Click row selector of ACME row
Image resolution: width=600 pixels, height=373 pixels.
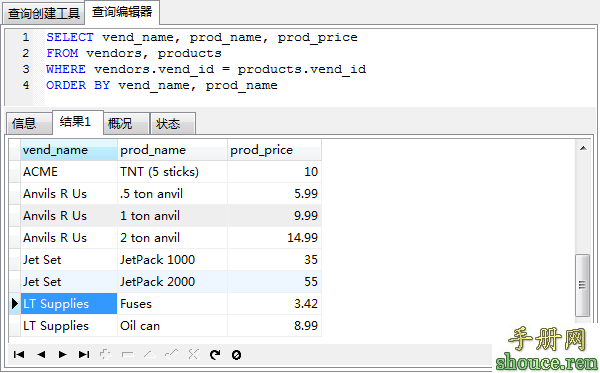click(x=15, y=172)
